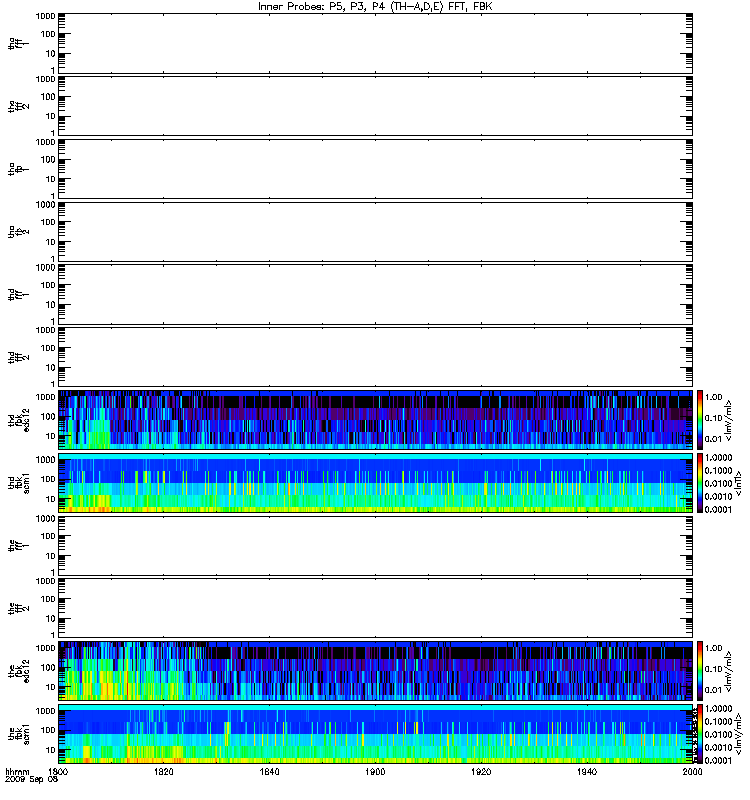
Task: Click inside the thd fbk edc12 spectrogram
Action: 376,420
